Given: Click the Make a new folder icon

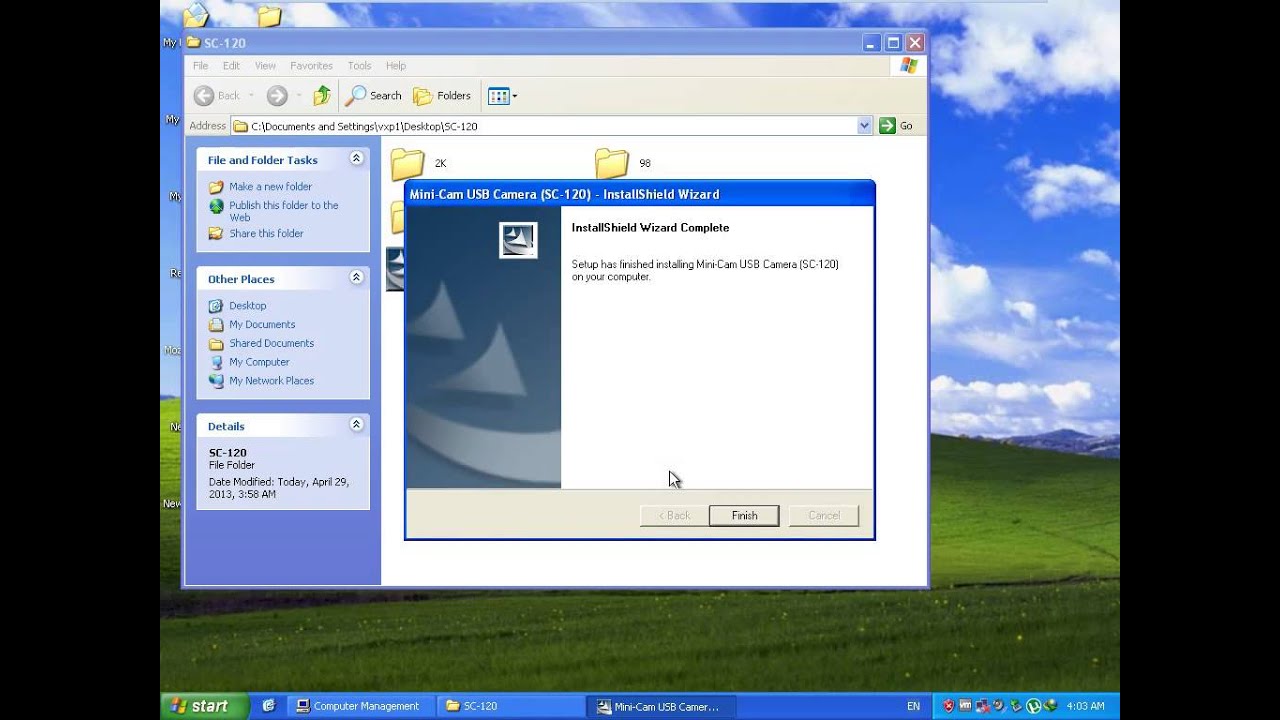Looking at the screenshot, I should click(x=216, y=187).
